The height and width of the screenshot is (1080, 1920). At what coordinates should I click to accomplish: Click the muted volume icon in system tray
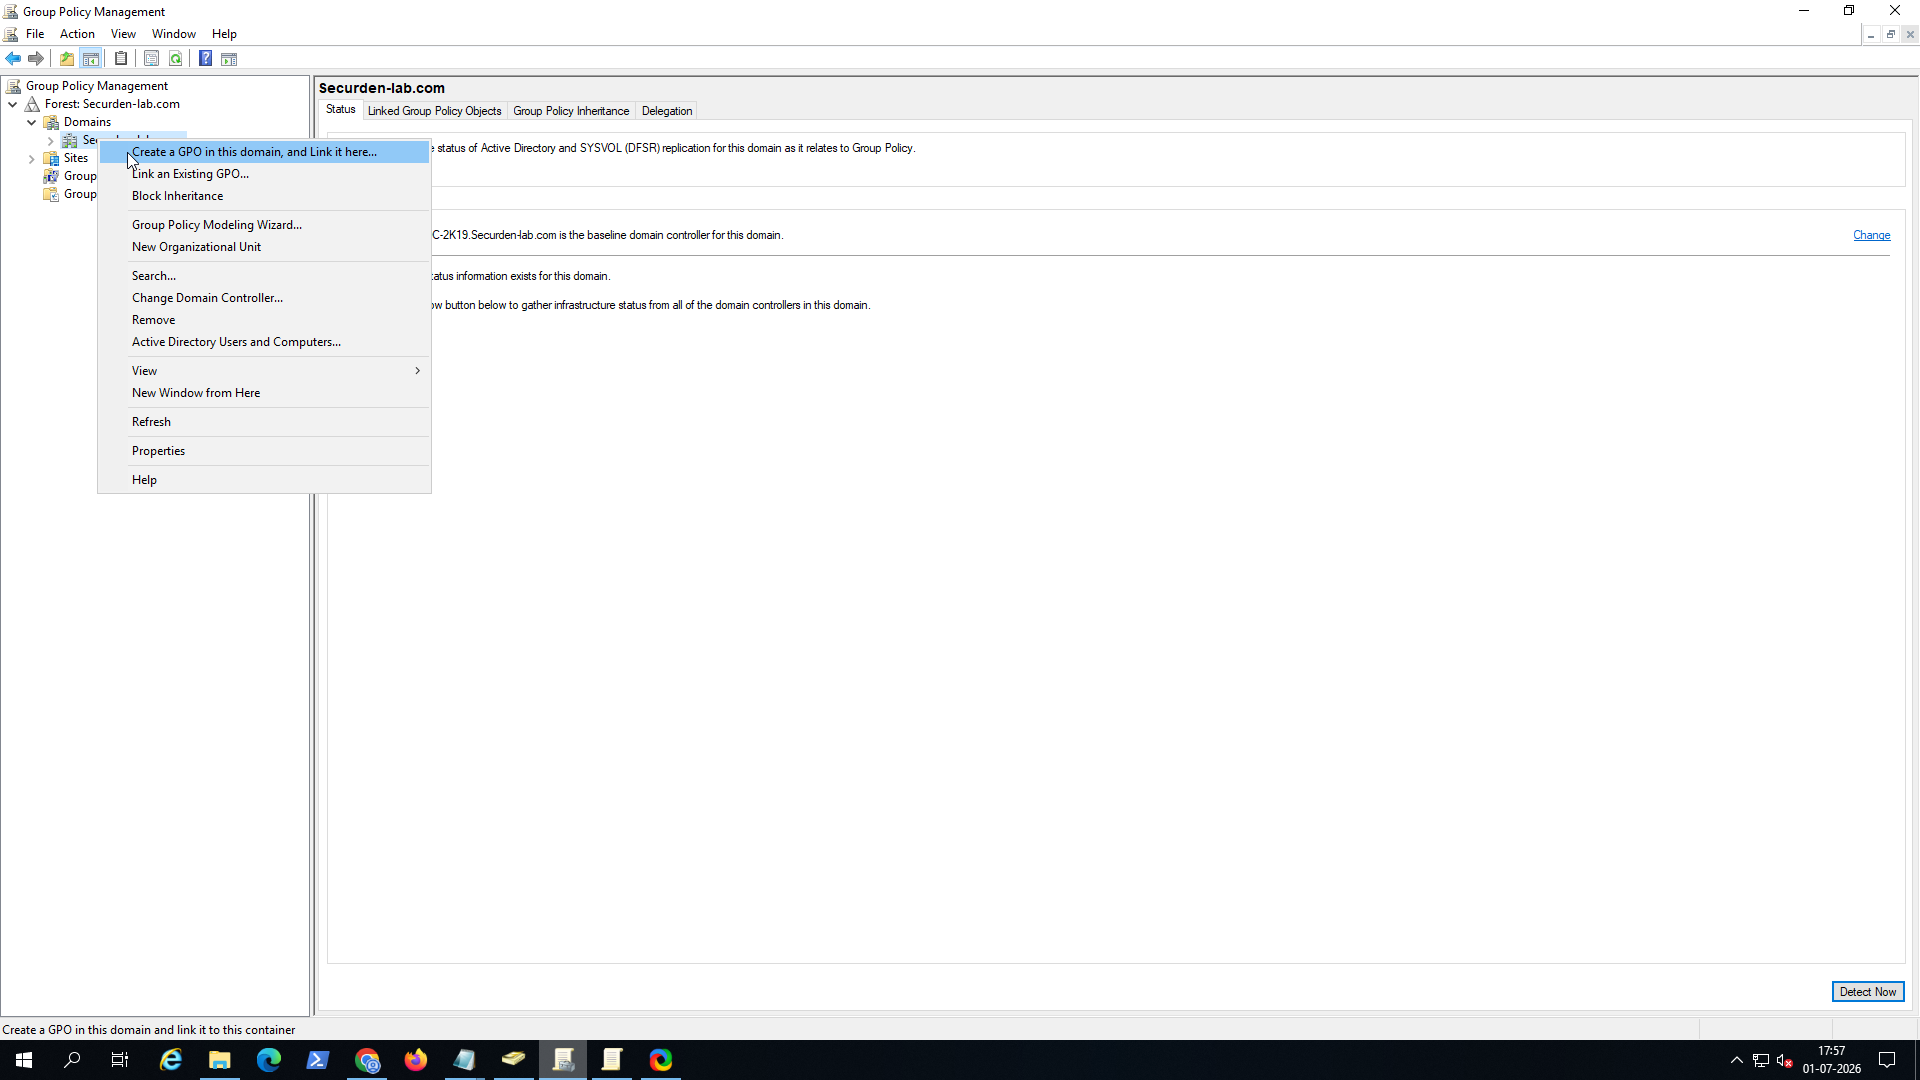coord(1784,1060)
